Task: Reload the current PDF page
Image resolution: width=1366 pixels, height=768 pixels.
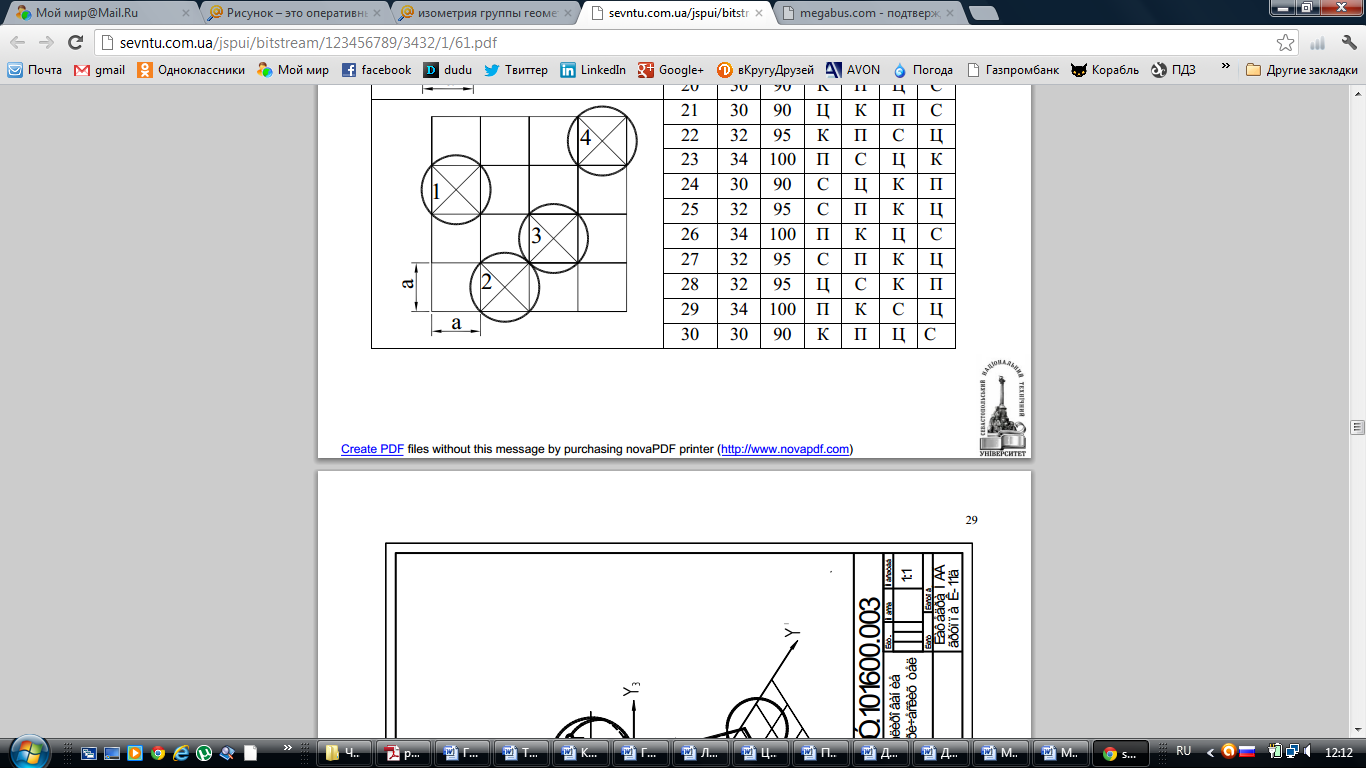Action: pyautogui.click(x=75, y=43)
